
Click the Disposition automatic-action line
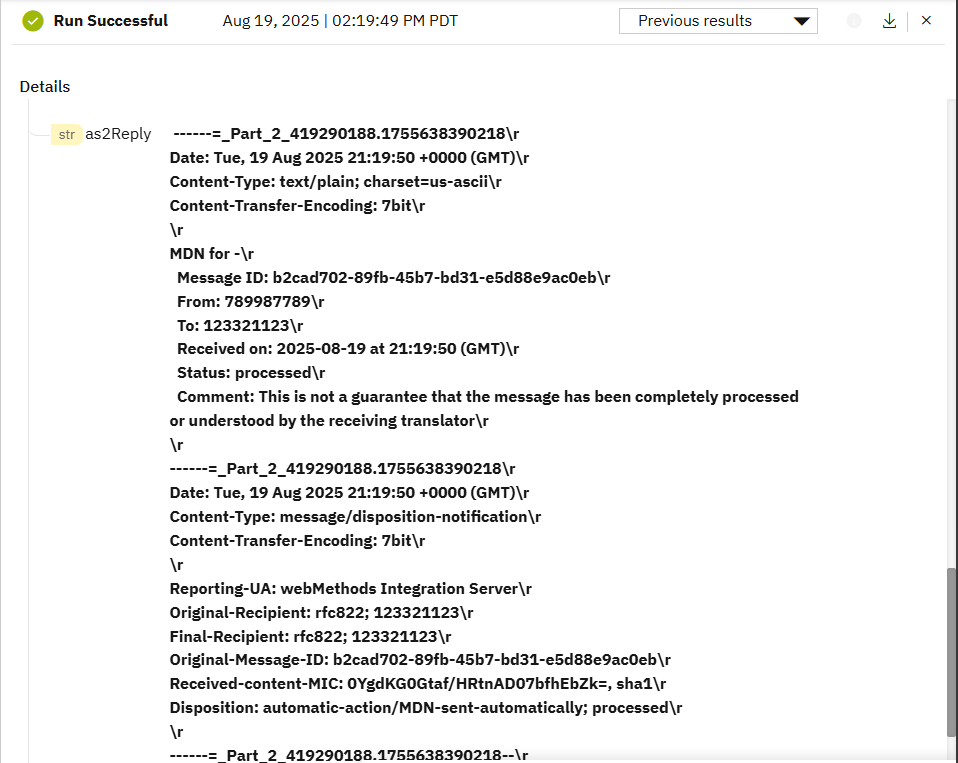click(x=426, y=708)
